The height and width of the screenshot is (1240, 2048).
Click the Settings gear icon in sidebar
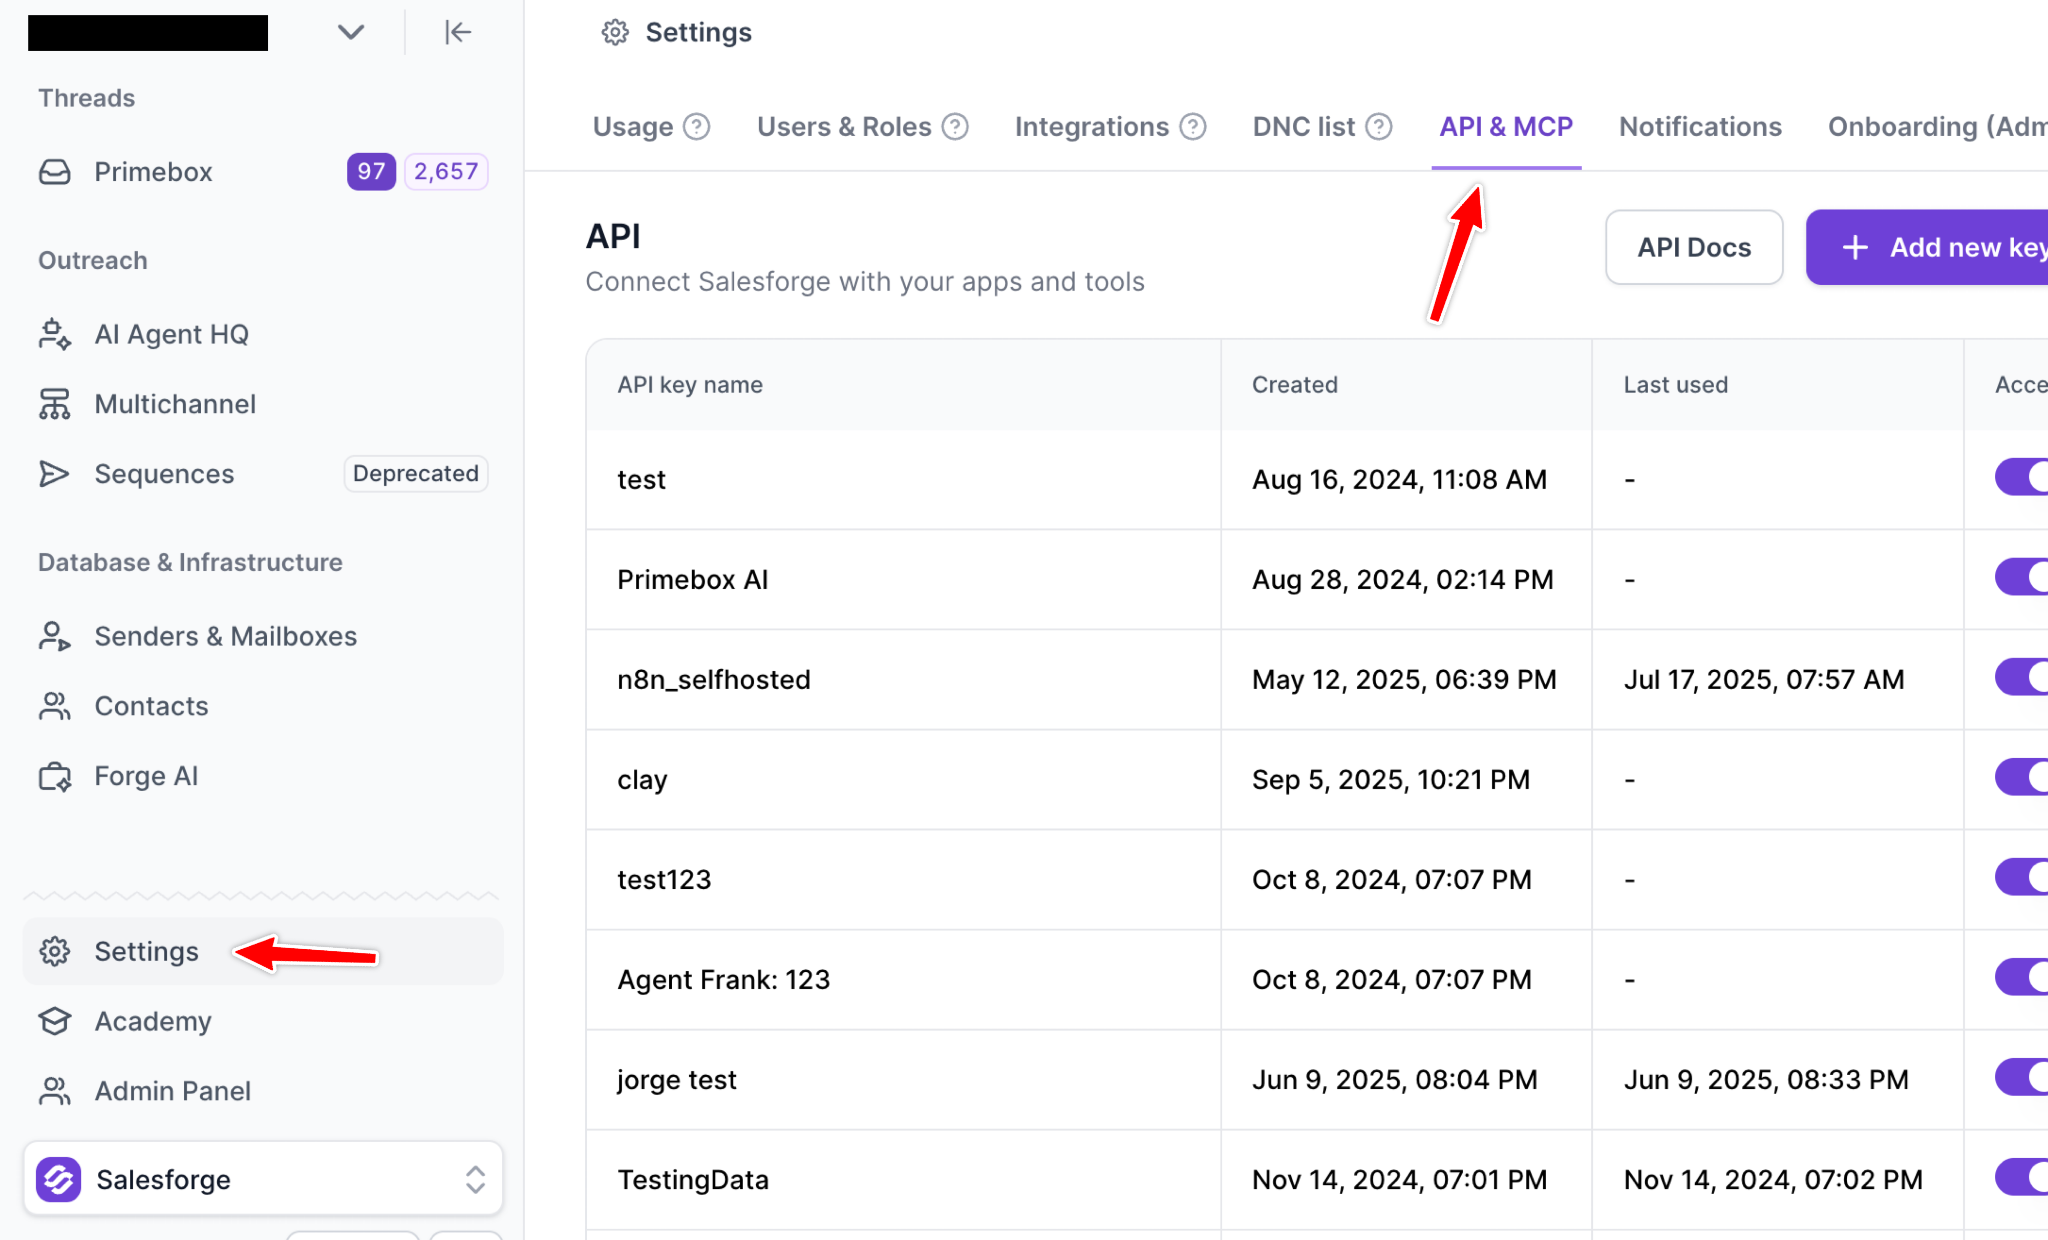pos(55,951)
